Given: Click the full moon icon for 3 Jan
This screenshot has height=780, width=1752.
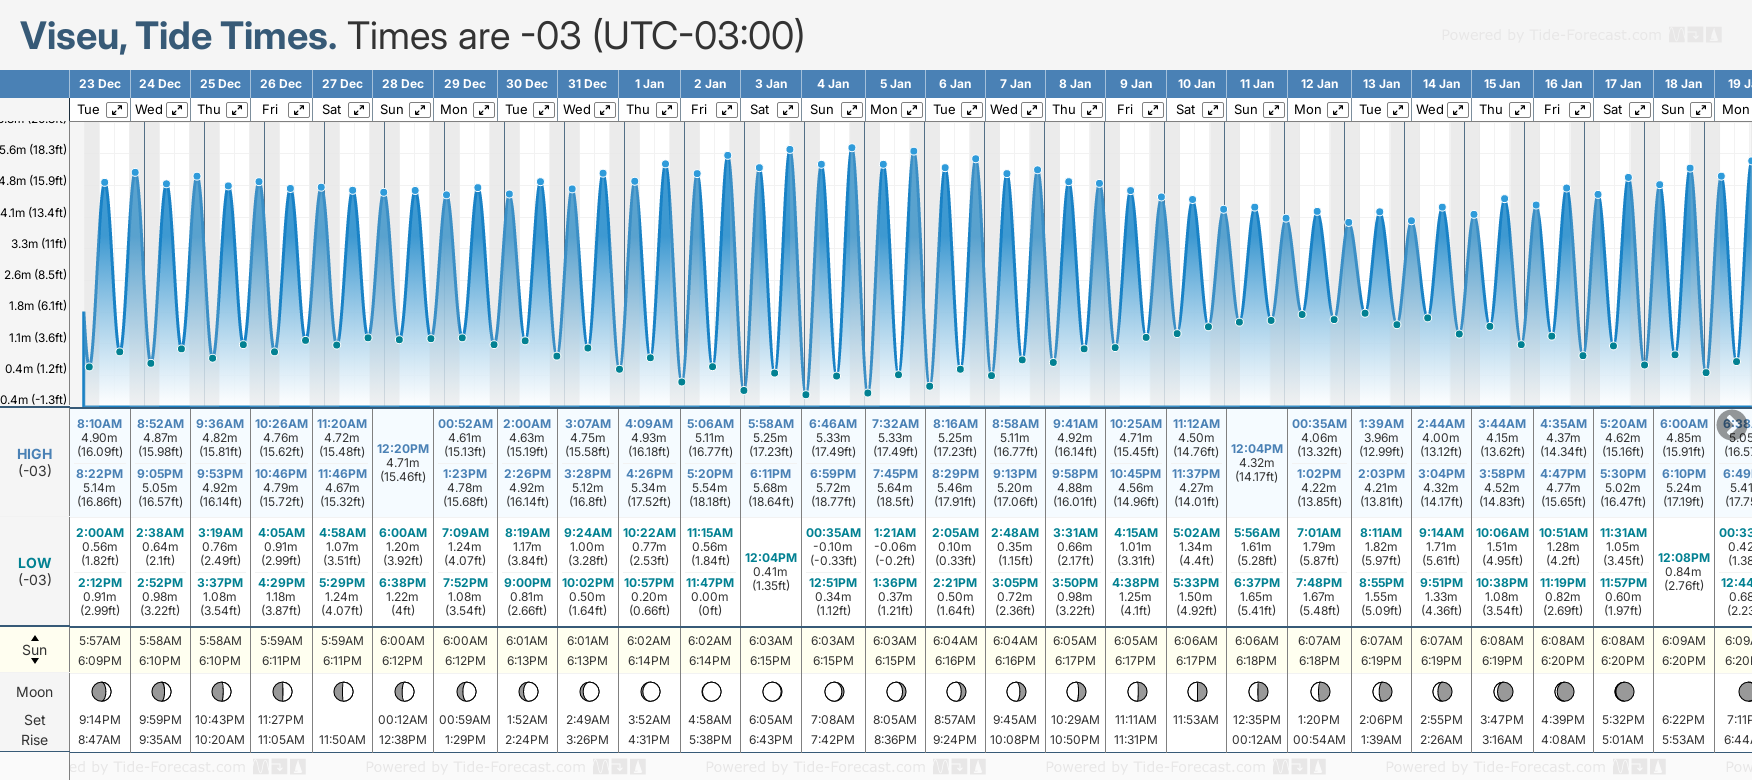Looking at the screenshot, I should point(772,691).
